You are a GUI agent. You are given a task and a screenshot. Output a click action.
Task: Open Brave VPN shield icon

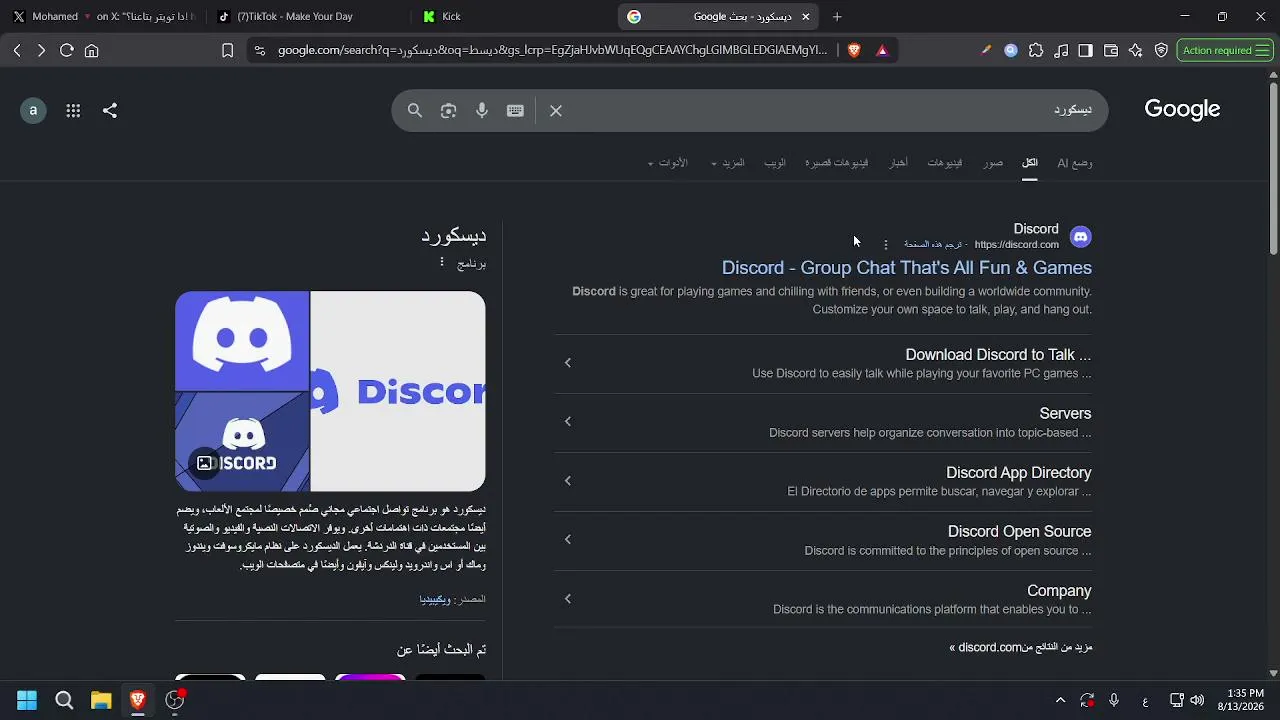pyautogui.click(x=1161, y=50)
